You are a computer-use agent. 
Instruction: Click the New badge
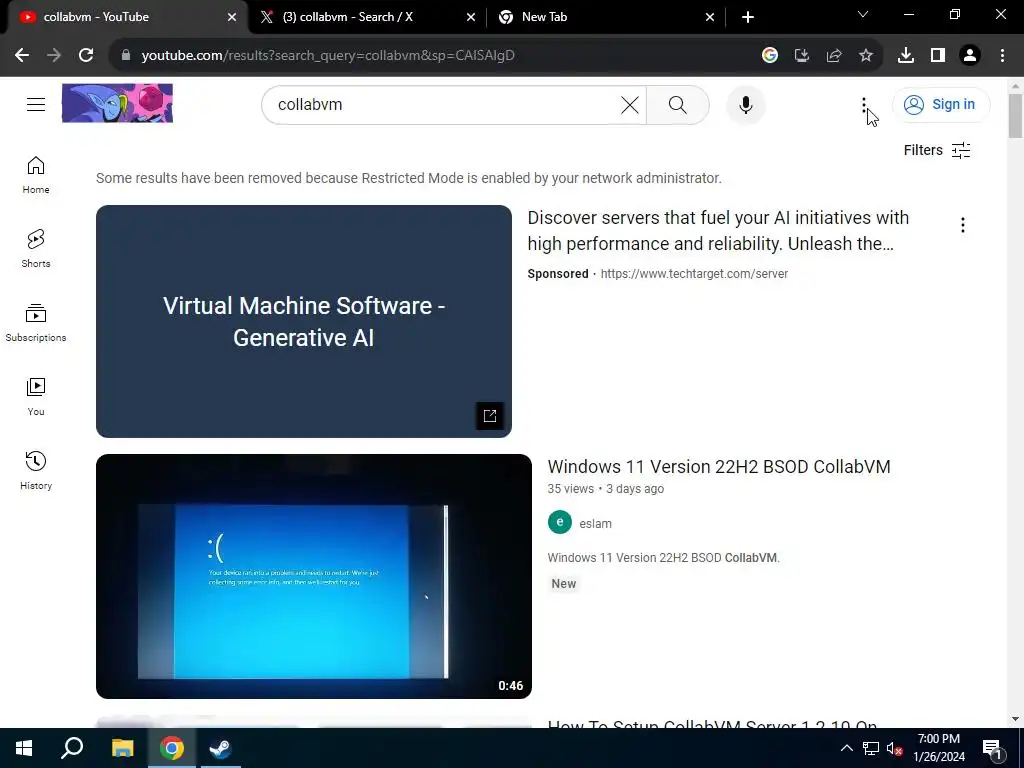pyautogui.click(x=564, y=584)
